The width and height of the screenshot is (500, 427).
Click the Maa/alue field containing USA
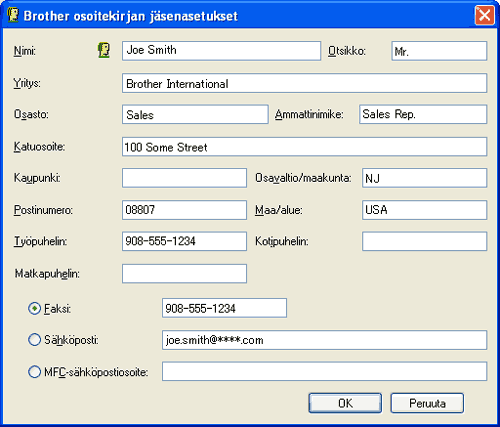tap(424, 210)
